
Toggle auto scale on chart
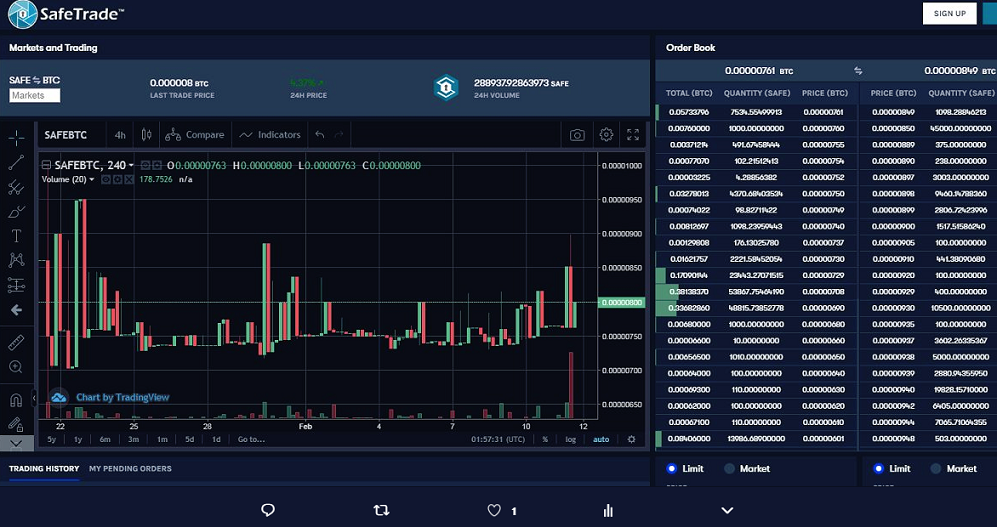[x=601, y=439]
